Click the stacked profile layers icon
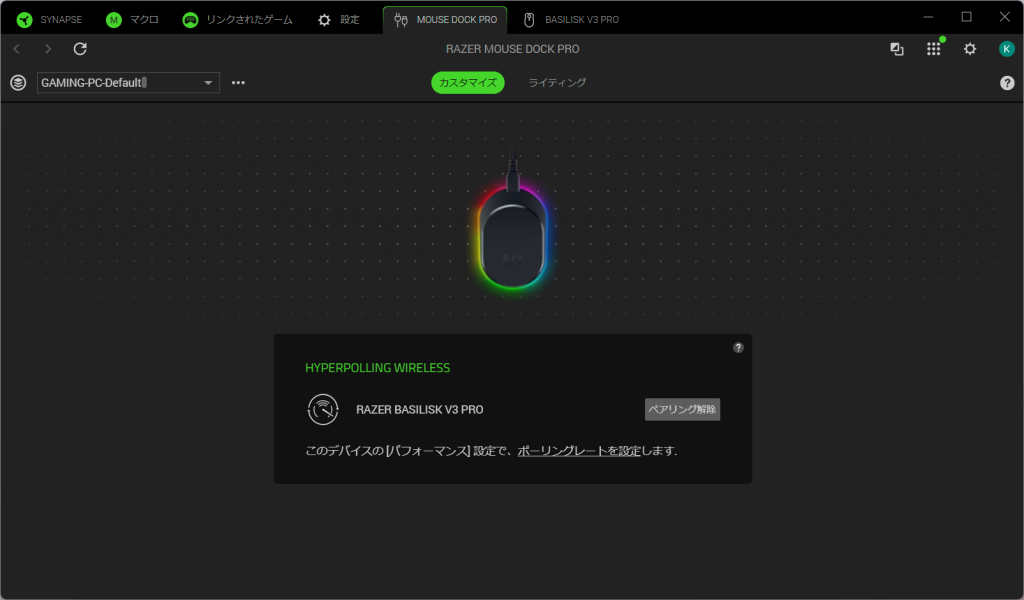 [x=18, y=83]
